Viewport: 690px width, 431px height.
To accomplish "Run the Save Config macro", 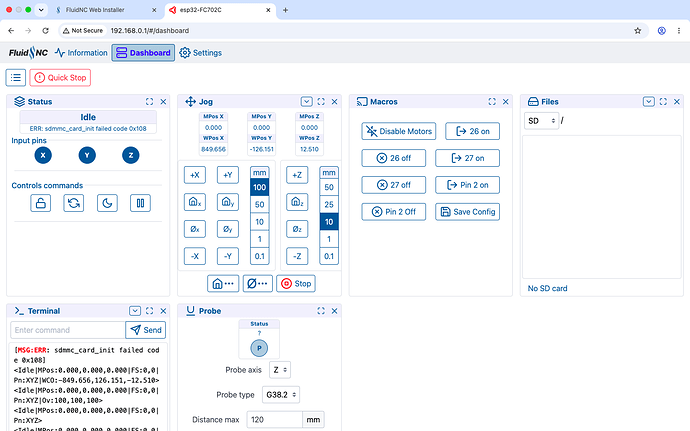I will [467, 212].
